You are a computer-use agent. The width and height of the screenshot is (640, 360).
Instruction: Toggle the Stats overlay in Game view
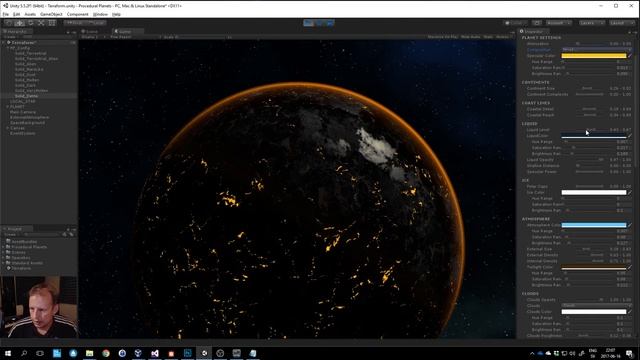tap(488, 37)
